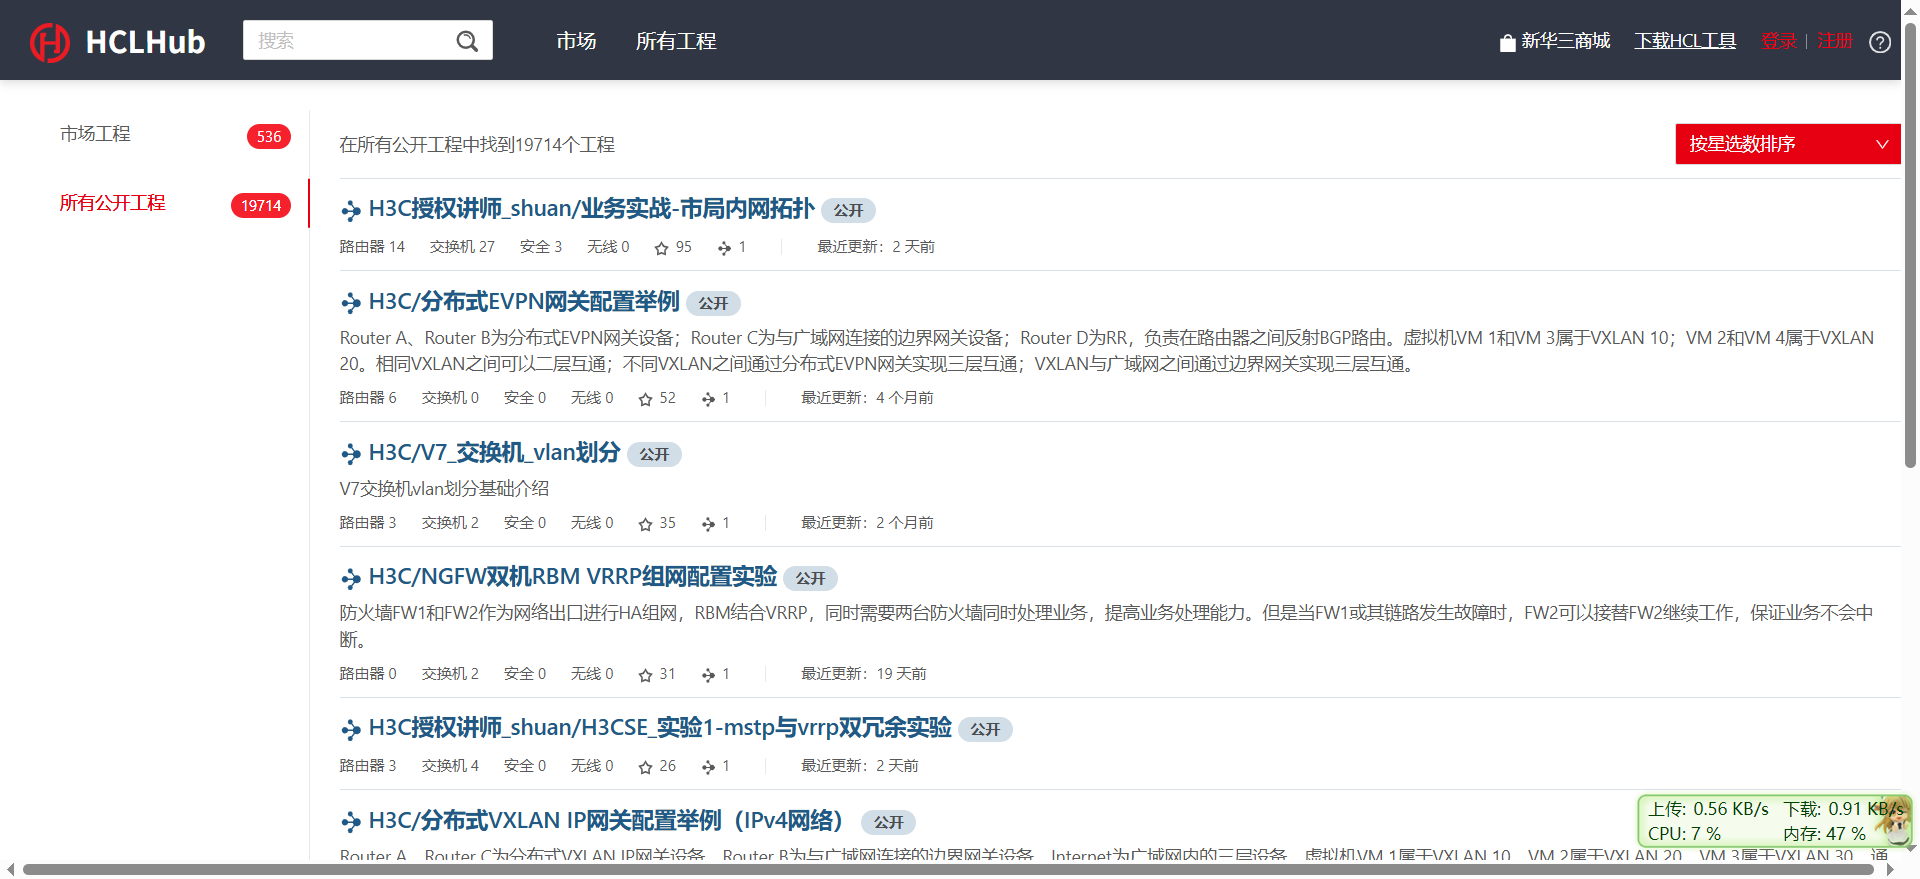Open project H3CSE_实验1-mstp与vrrp双冗余实验

pos(660,728)
